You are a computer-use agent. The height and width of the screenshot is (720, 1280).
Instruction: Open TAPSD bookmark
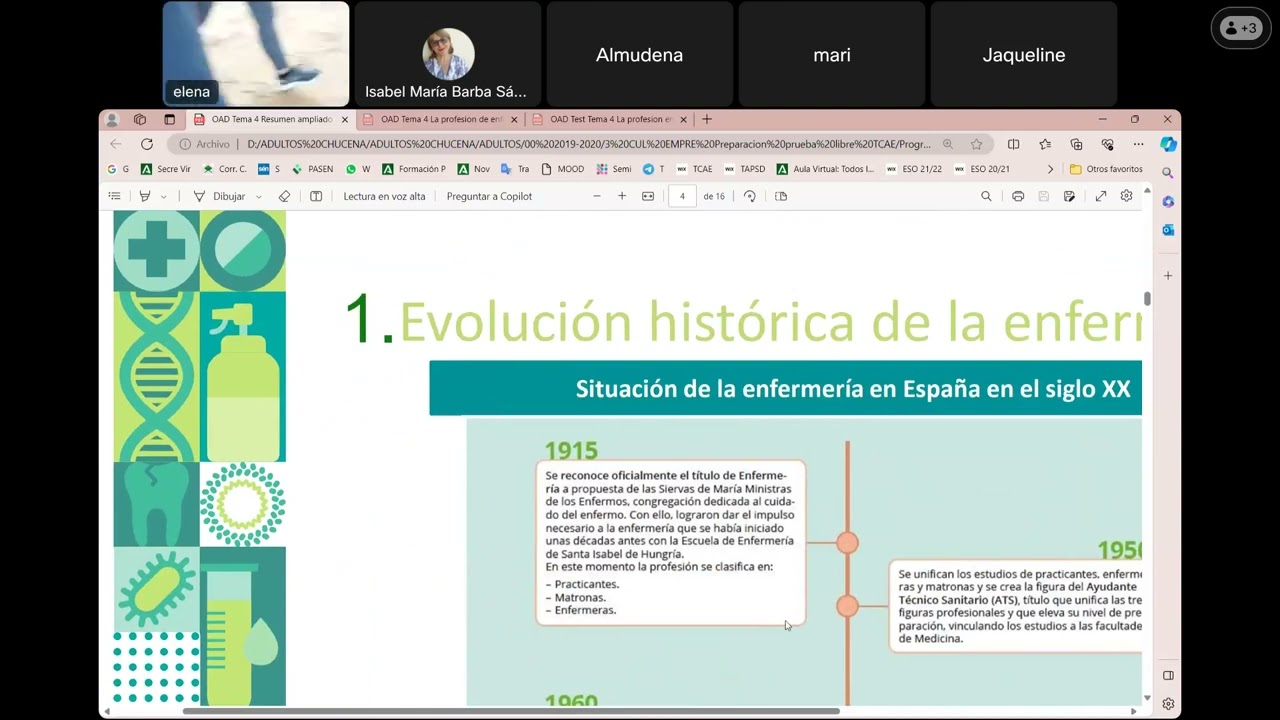pyautogui.click(x=744, y=169)
